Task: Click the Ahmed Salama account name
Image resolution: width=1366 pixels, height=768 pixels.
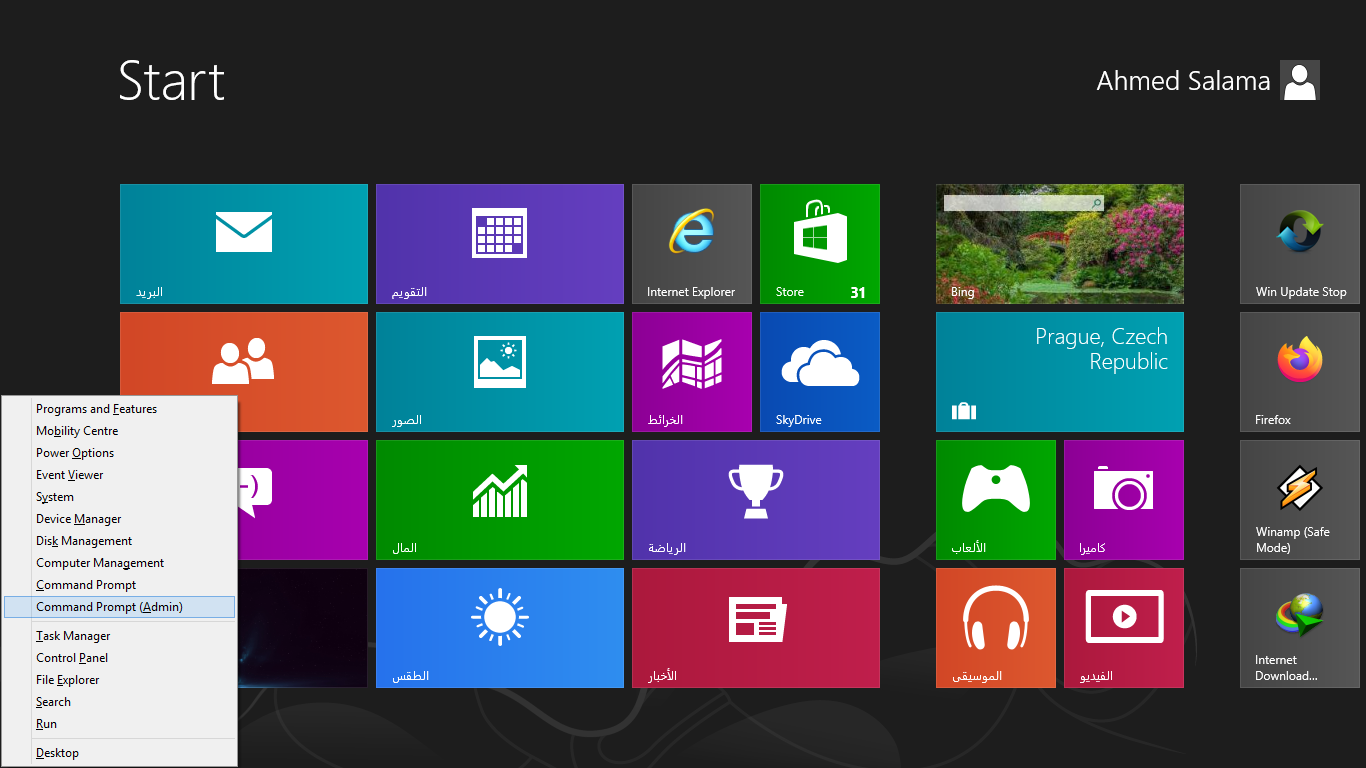Action: pos(1183,81)
